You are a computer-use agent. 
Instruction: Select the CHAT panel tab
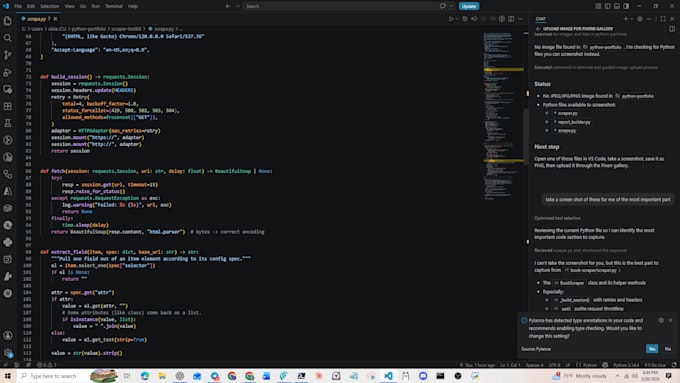[x=540, y=19]
